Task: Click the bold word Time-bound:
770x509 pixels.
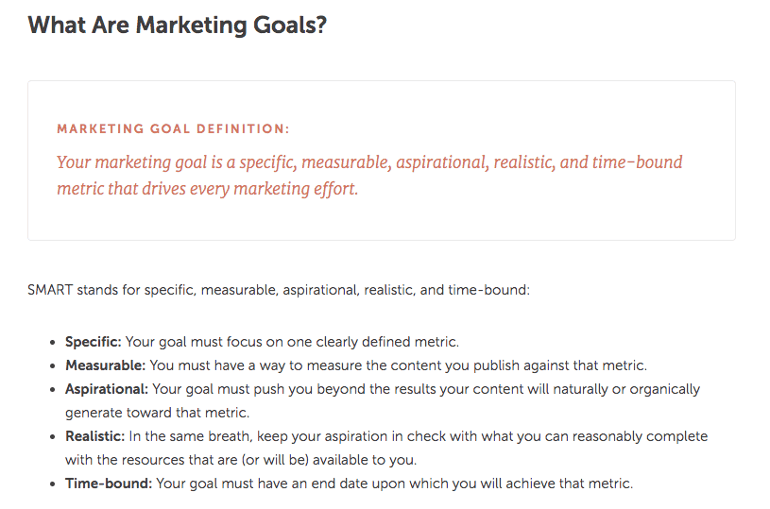Action: pyautogui.click(x=109, y=483)
